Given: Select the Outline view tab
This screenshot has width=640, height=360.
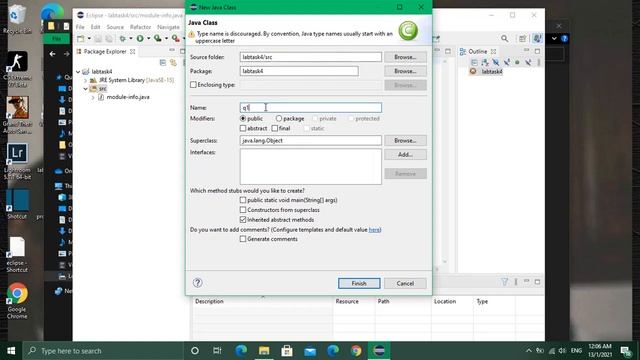Looking at the screenshot, I should (478, 51).
